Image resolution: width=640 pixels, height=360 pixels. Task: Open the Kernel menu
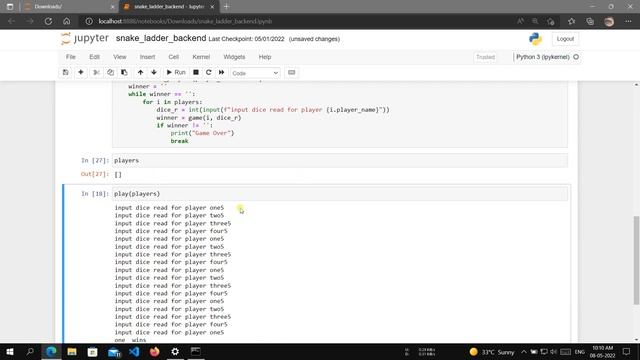tap(201, 57)
